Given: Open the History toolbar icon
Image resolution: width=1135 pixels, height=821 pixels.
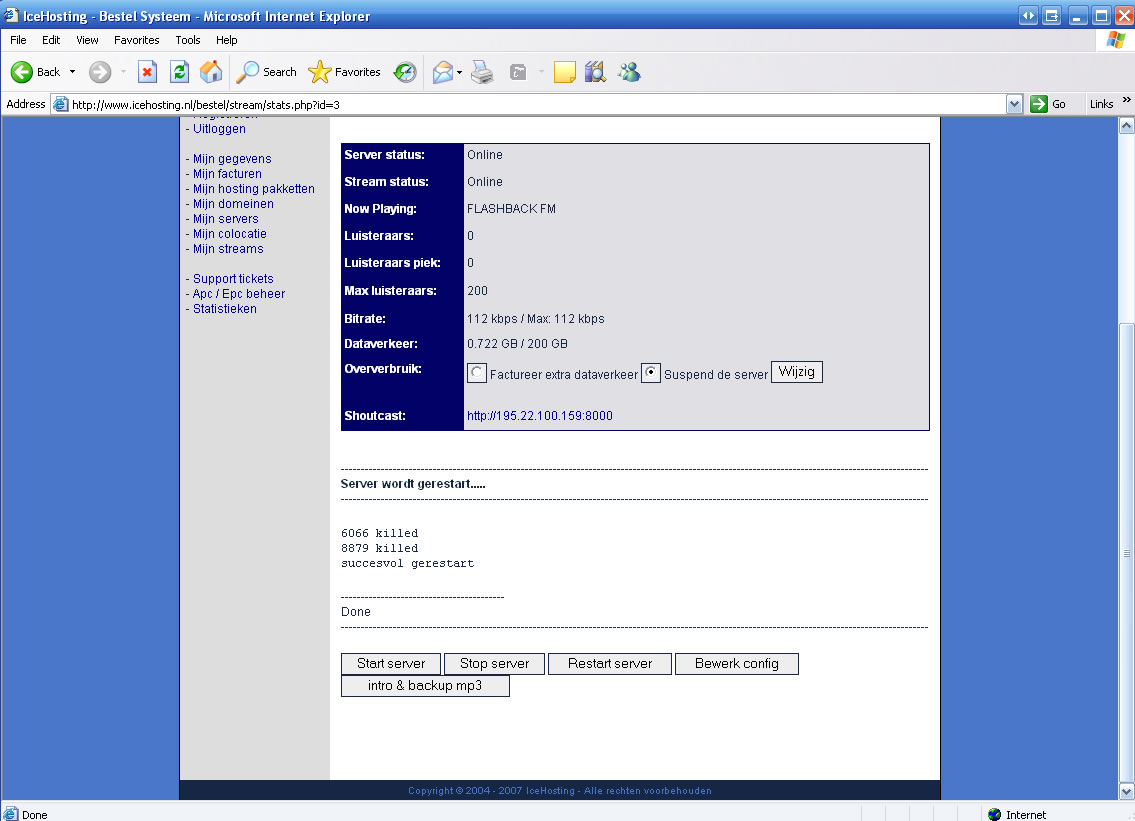Looking at the screenshot, I should pos(405,72).
